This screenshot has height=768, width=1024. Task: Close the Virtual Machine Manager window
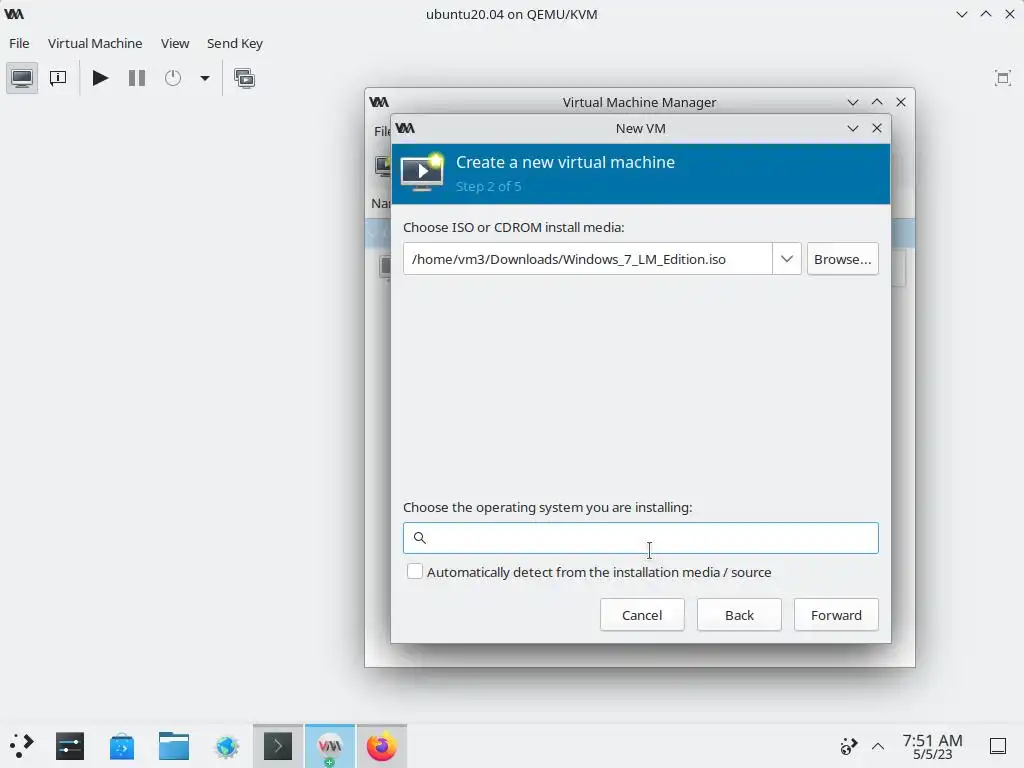pos(901,102)
